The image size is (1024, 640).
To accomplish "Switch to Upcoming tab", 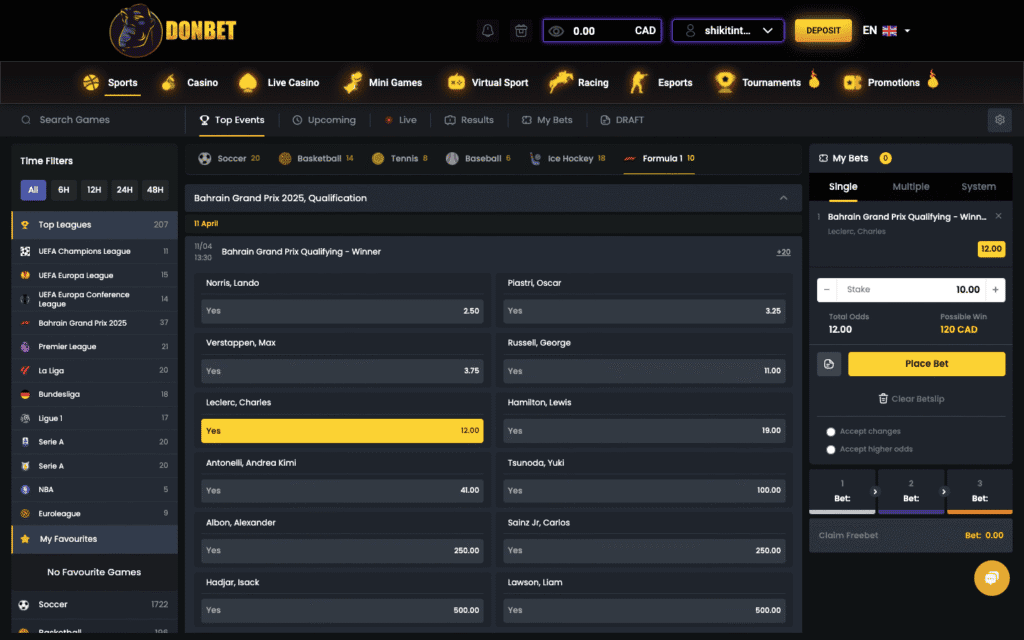I will [x=324, y=120].
